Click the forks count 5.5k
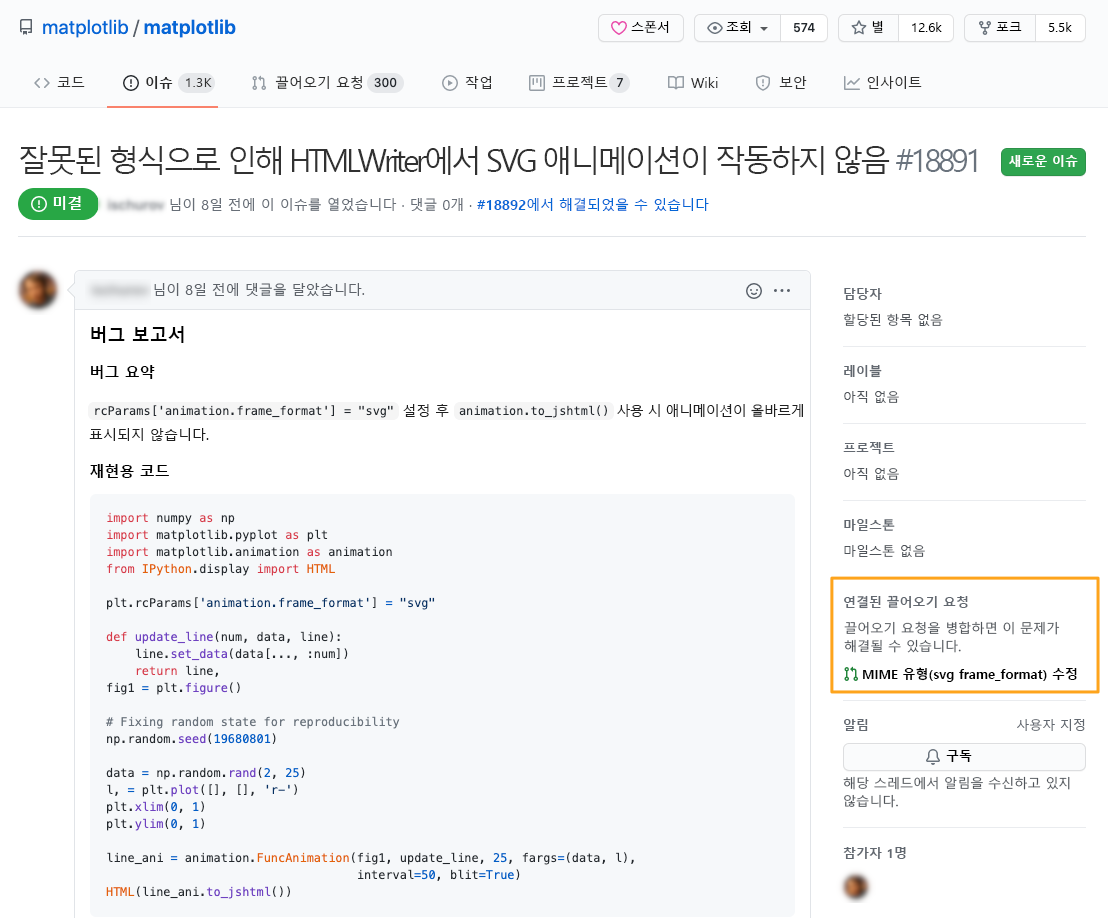Screen dimensions: 1108x918 coord(1060,28)
